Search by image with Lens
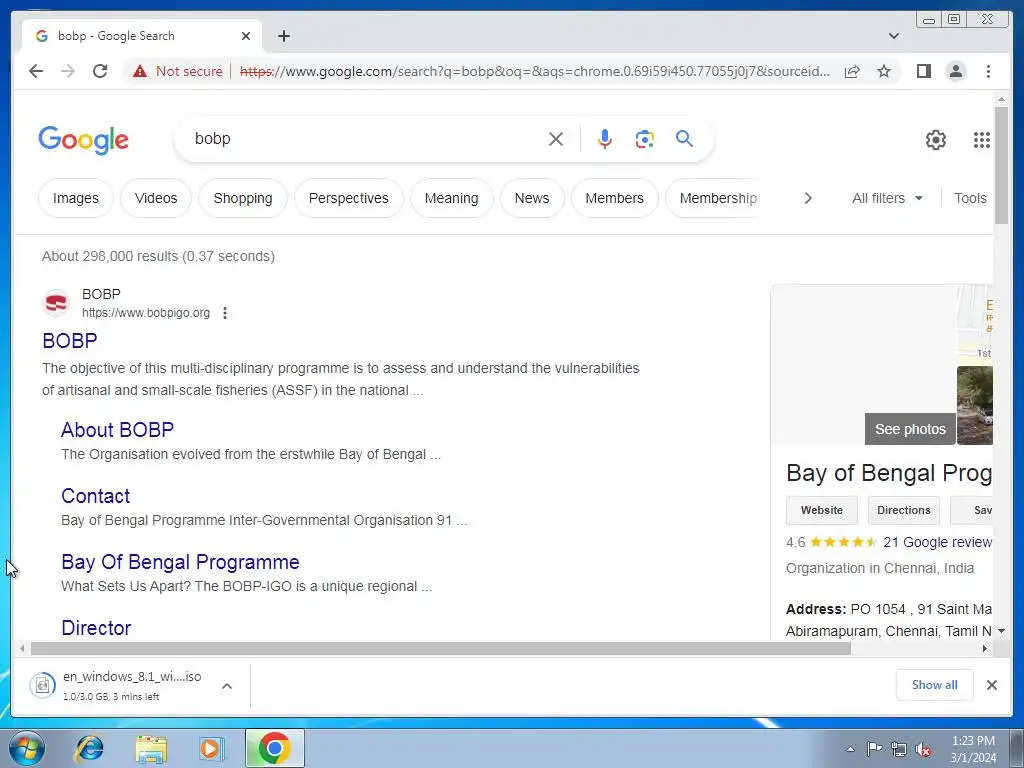1024x768 pixels. 645,139
